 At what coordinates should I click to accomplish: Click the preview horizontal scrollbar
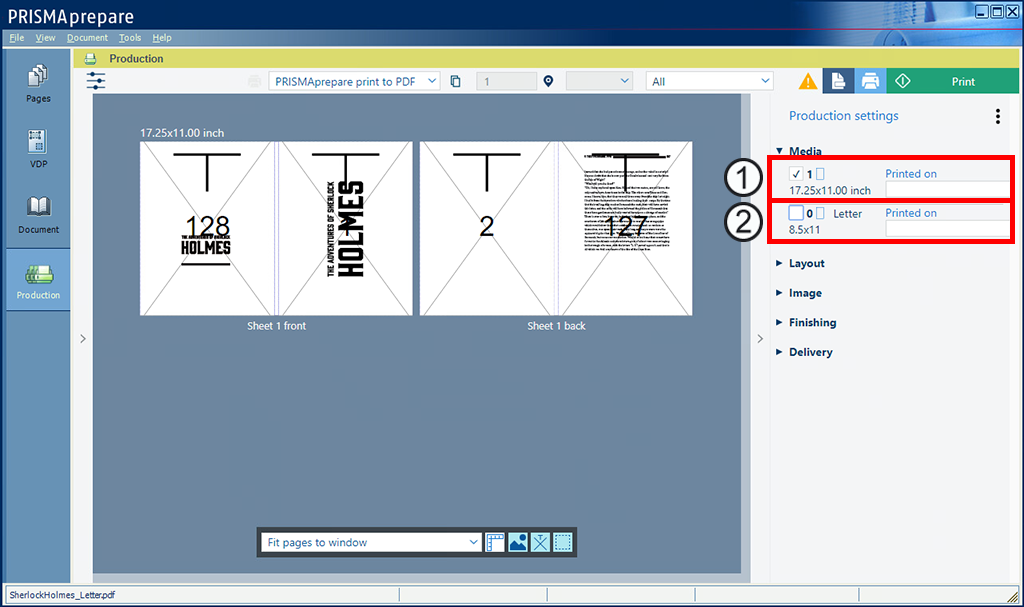point(417,578)
